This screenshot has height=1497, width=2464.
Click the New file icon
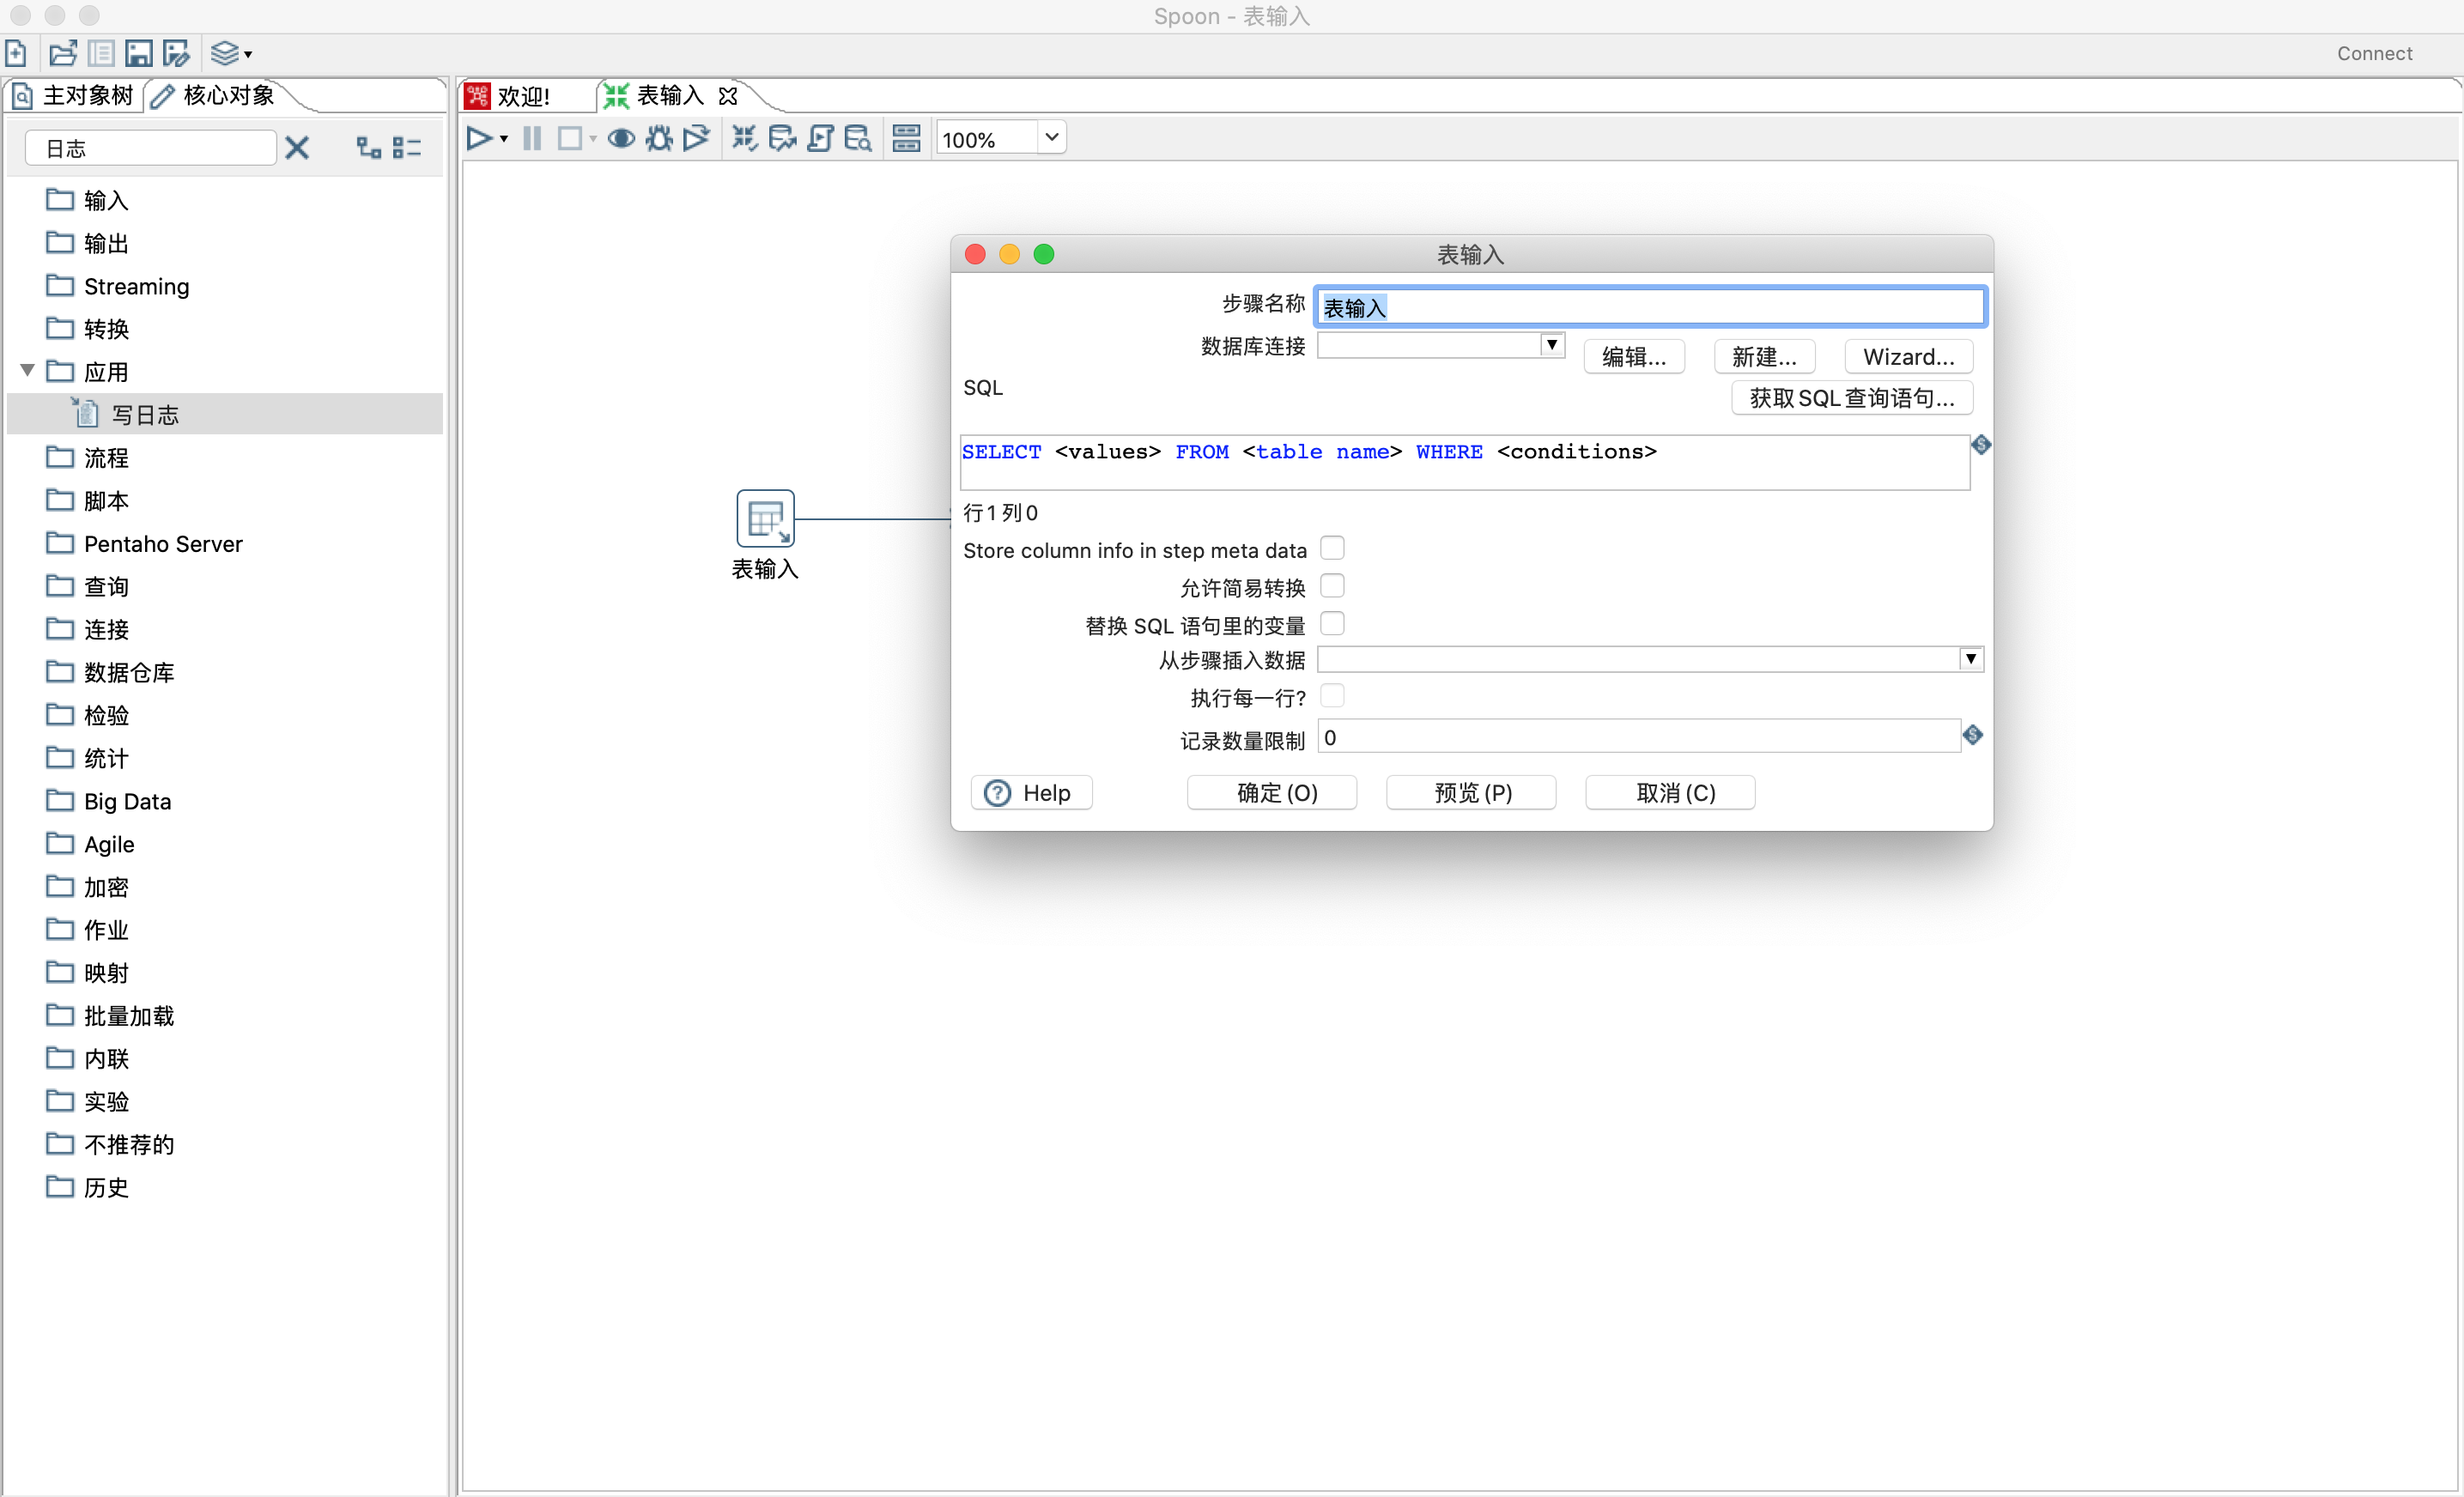pyautogui.click(x=16, y=53)
